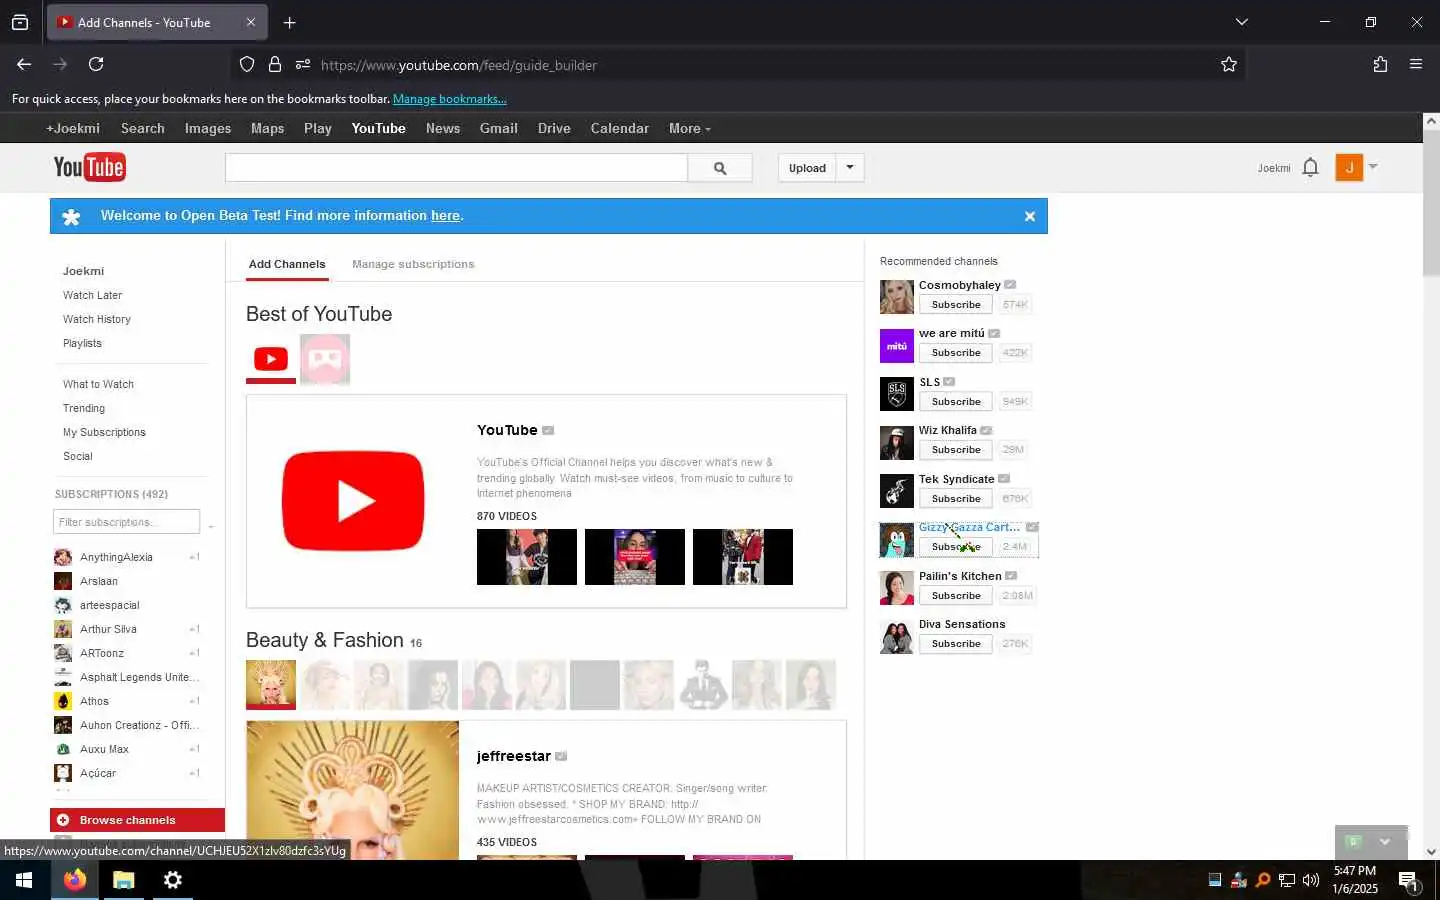
Task: Click inside the YouTube search box
Action: point(456,168)
